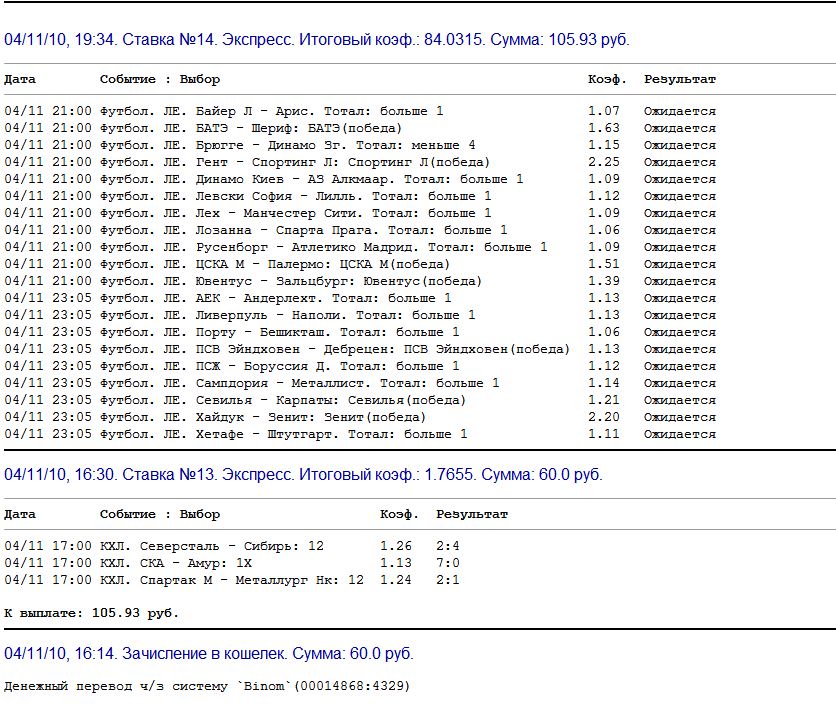This screenshot has width=836, height=714.
Task: Click the 2:1 result score
Action: (448, 580)
